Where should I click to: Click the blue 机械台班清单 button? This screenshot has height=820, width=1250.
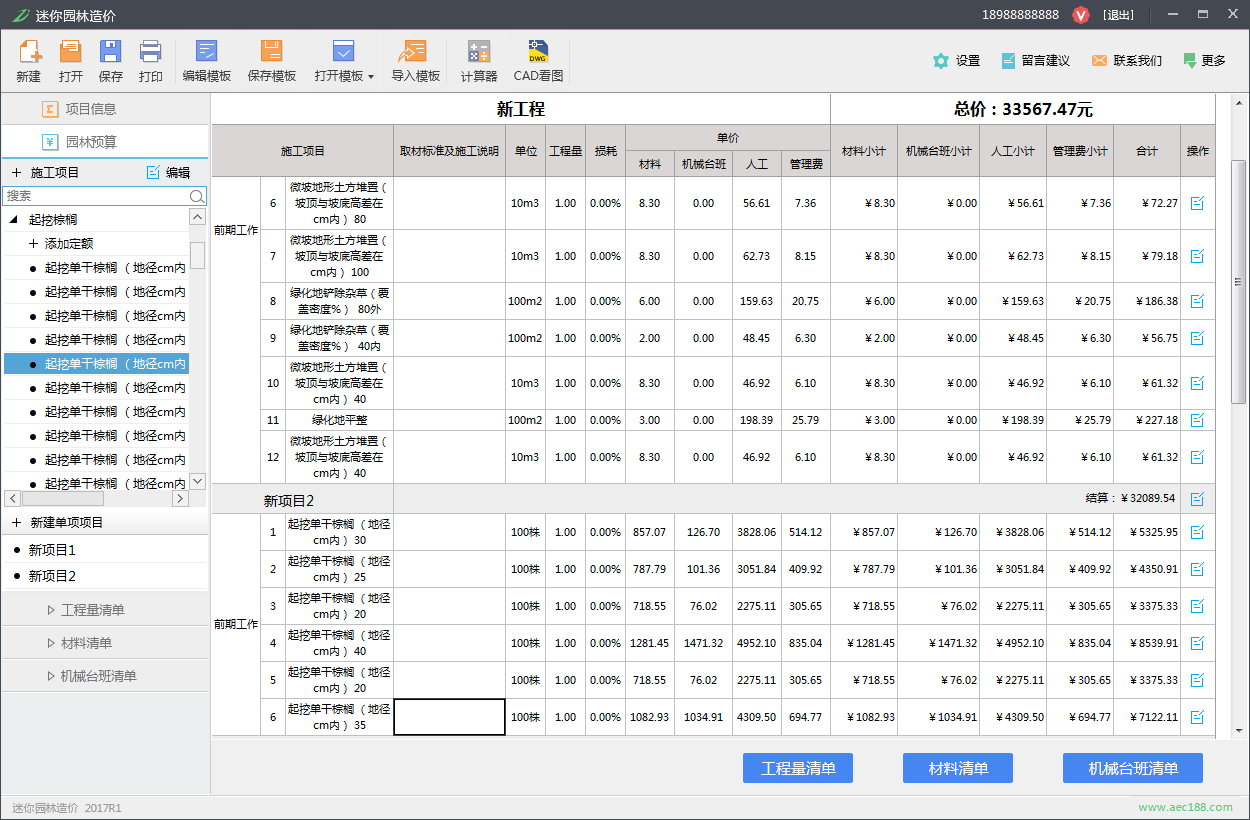1132,768
